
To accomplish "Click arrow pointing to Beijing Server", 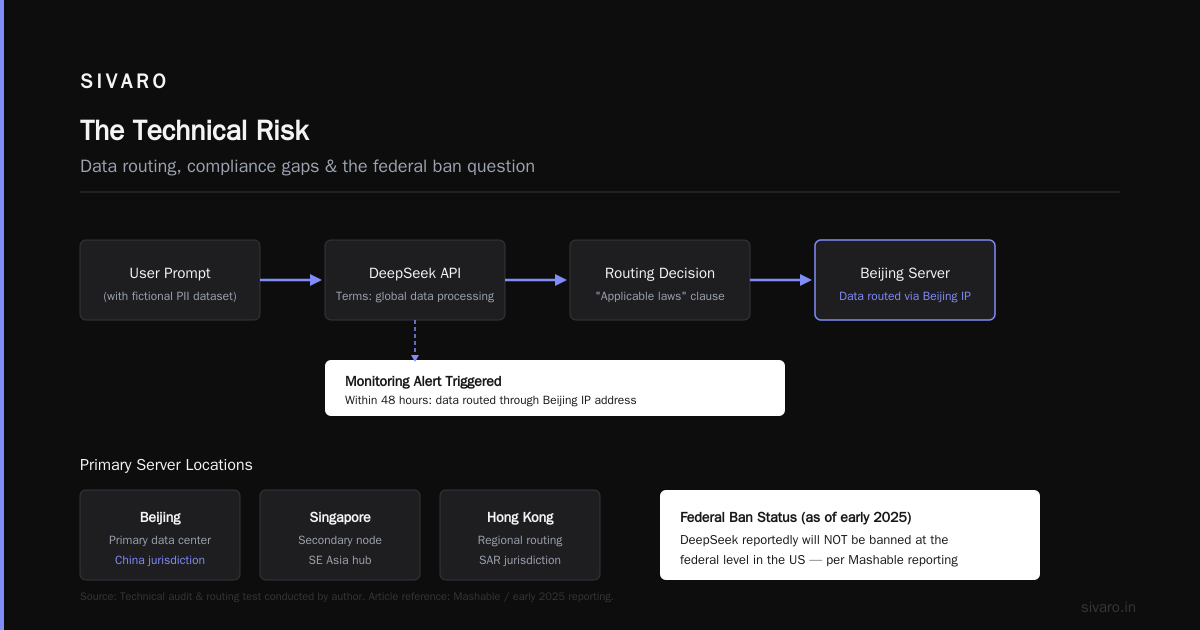I will tap(782, 280).
